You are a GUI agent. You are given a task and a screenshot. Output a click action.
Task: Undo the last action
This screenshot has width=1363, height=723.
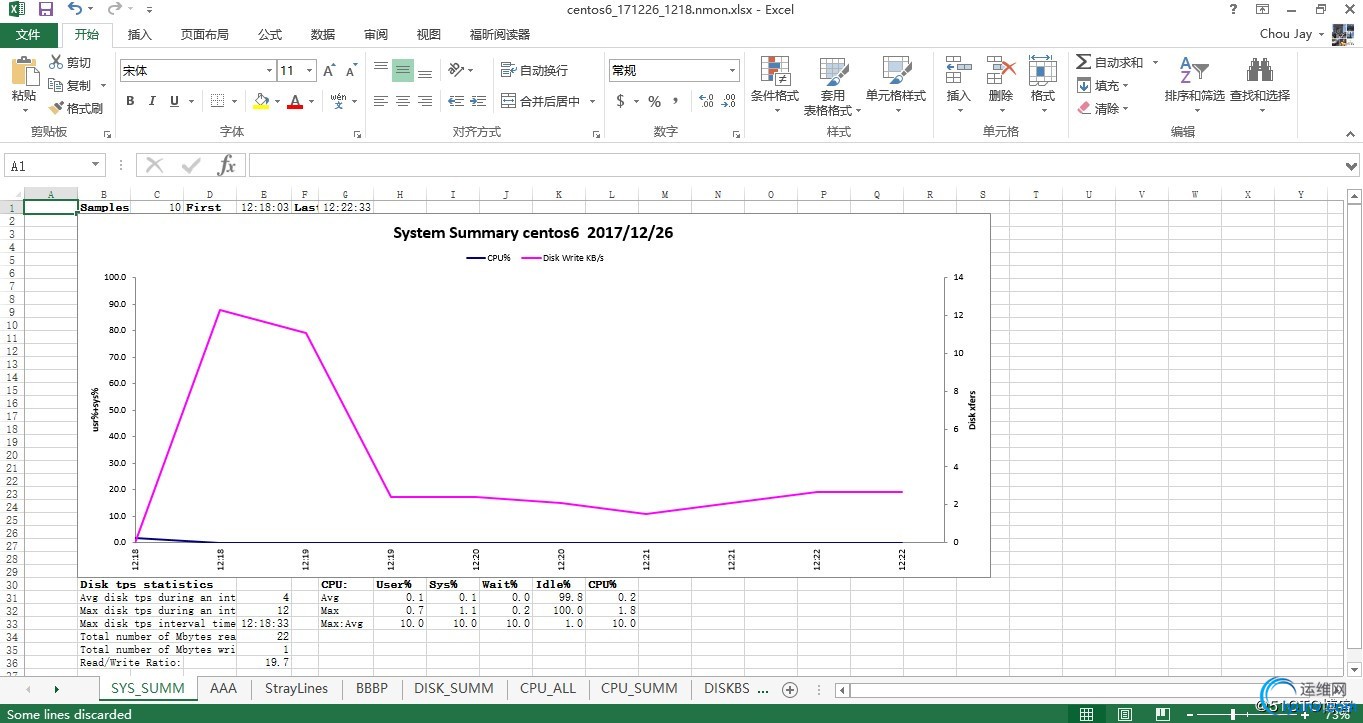click(76, 9)
